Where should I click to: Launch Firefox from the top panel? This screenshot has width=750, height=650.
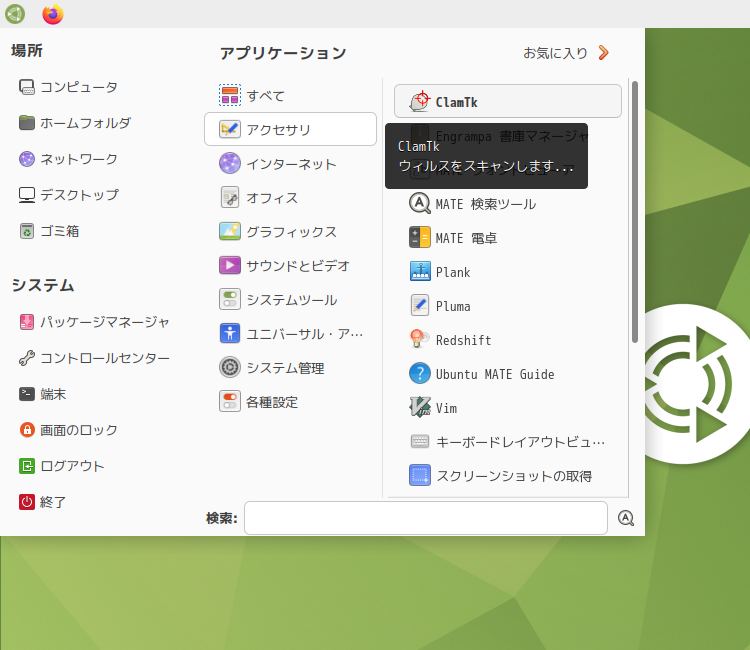pyautogui.click(x=53, y=14)
